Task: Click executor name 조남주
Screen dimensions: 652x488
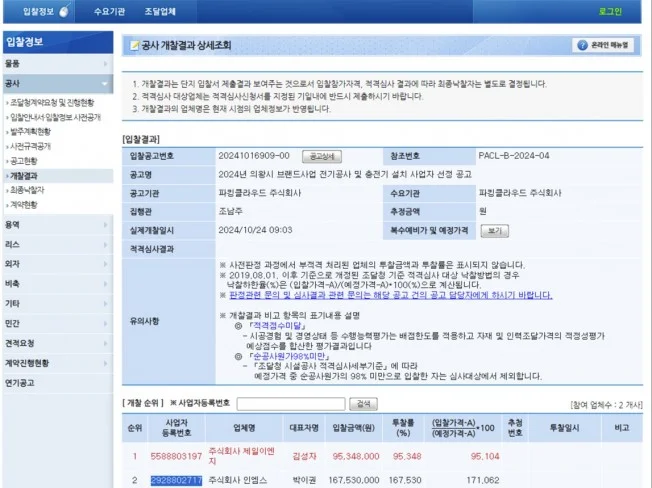Action: coord(230,212)
